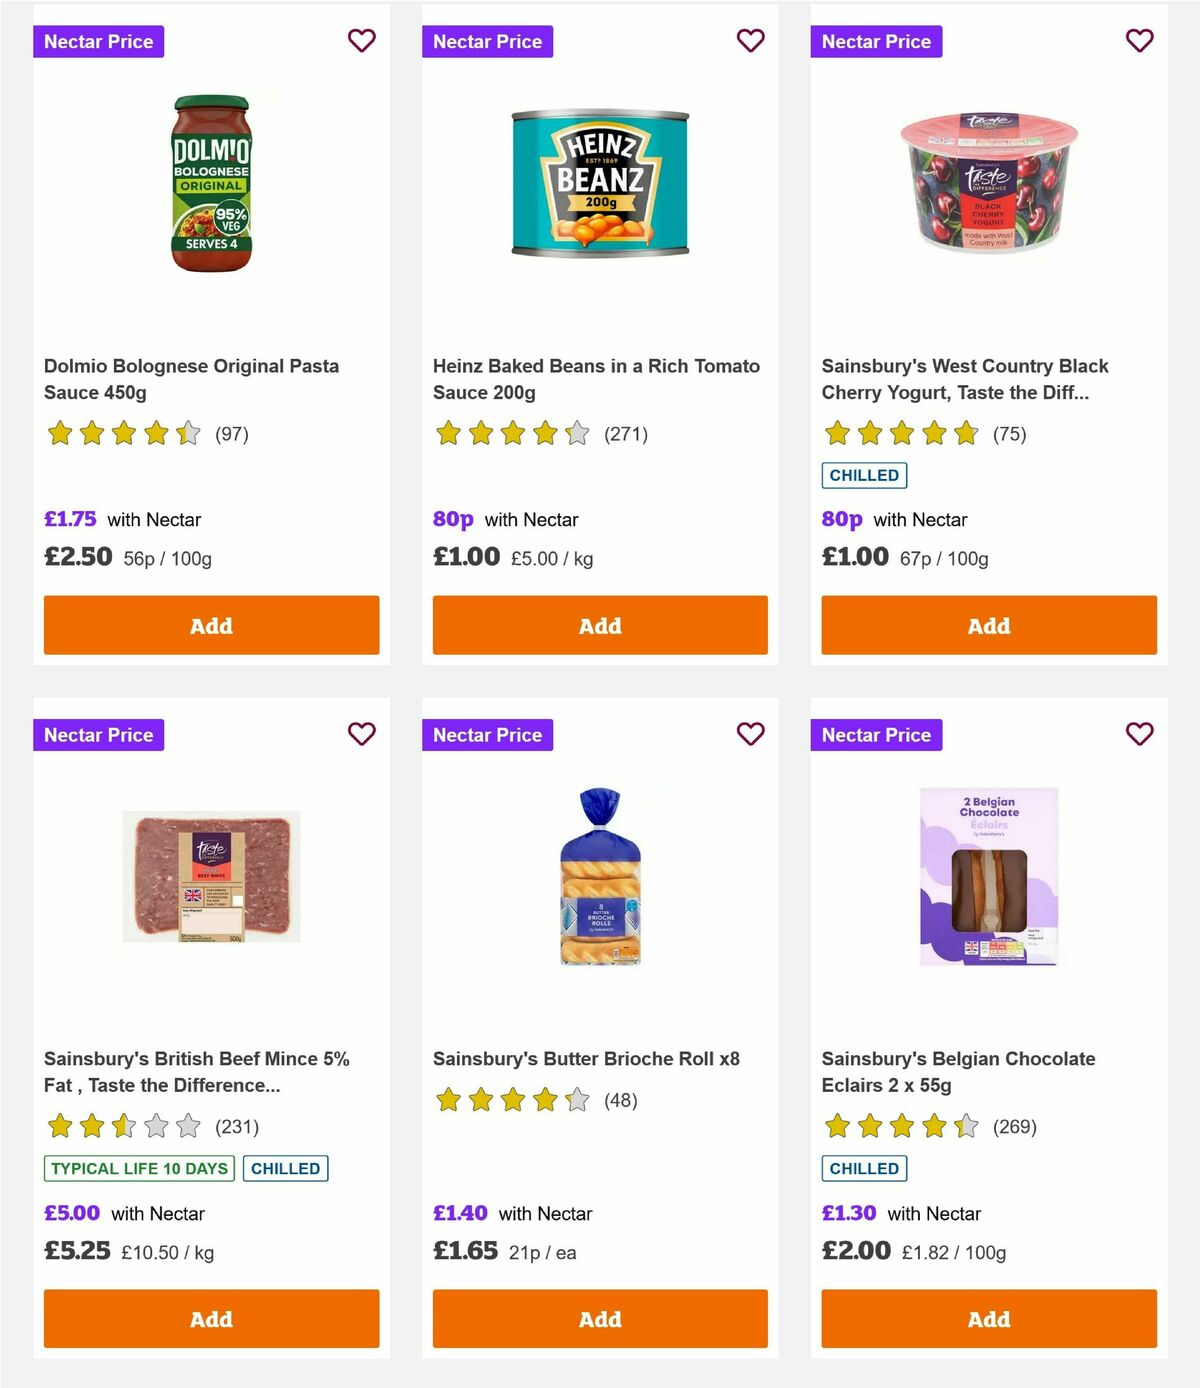Favorite the West Country Black Cherry Yogurt
Image resolution: width=1200 pixels, height=1388 pixels.
coord(1139,41)
